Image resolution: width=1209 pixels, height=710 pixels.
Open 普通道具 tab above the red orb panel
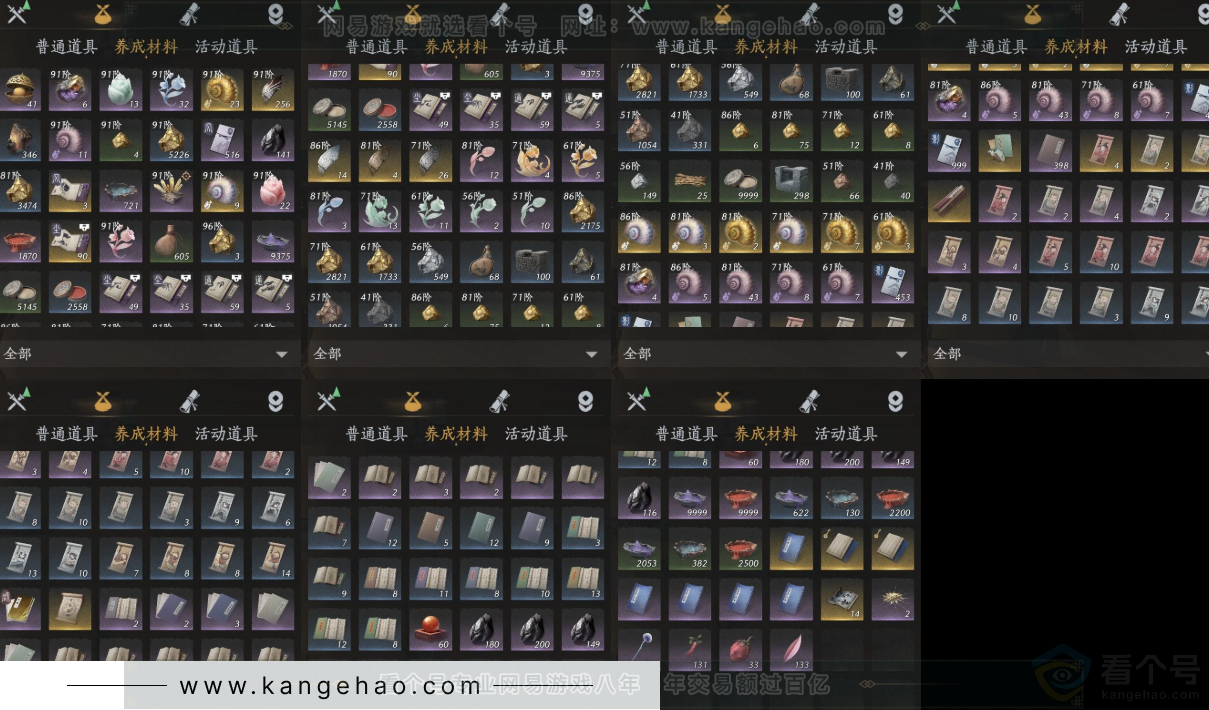pos(377,434)
